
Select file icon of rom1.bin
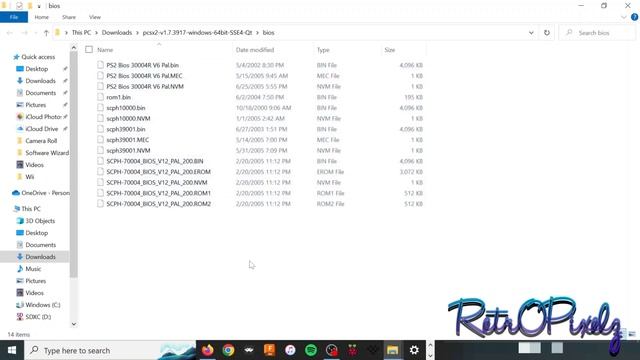click(x=100, y=97)
